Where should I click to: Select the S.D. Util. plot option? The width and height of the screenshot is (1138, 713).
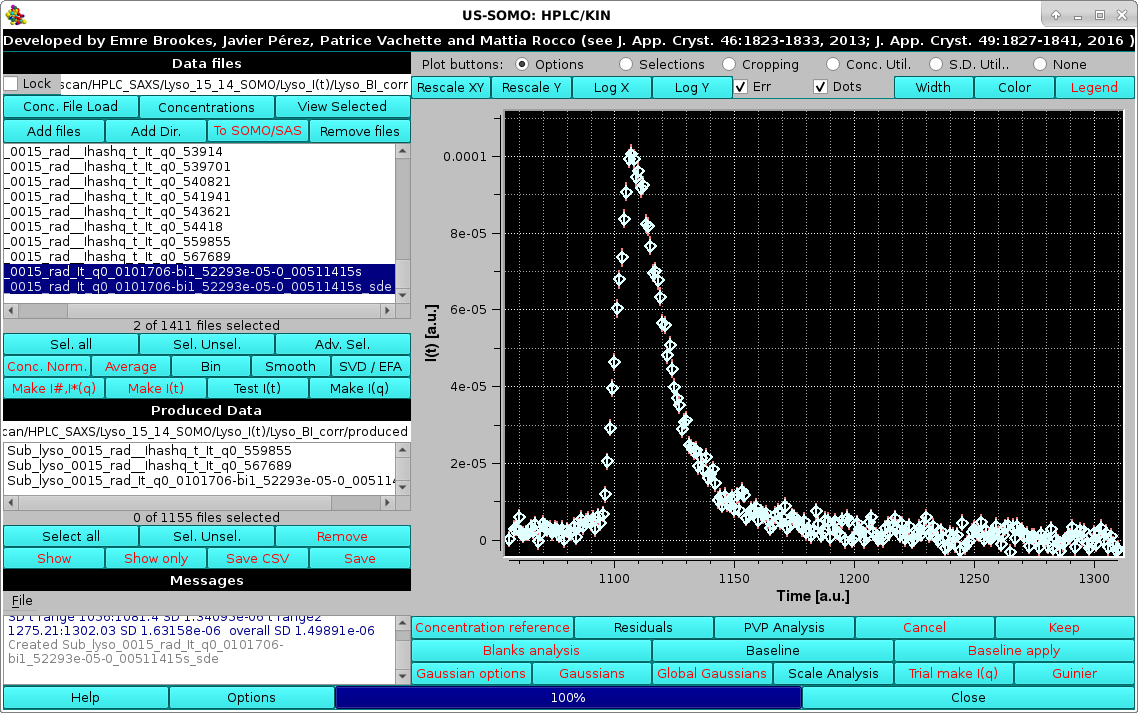[934, 63]
